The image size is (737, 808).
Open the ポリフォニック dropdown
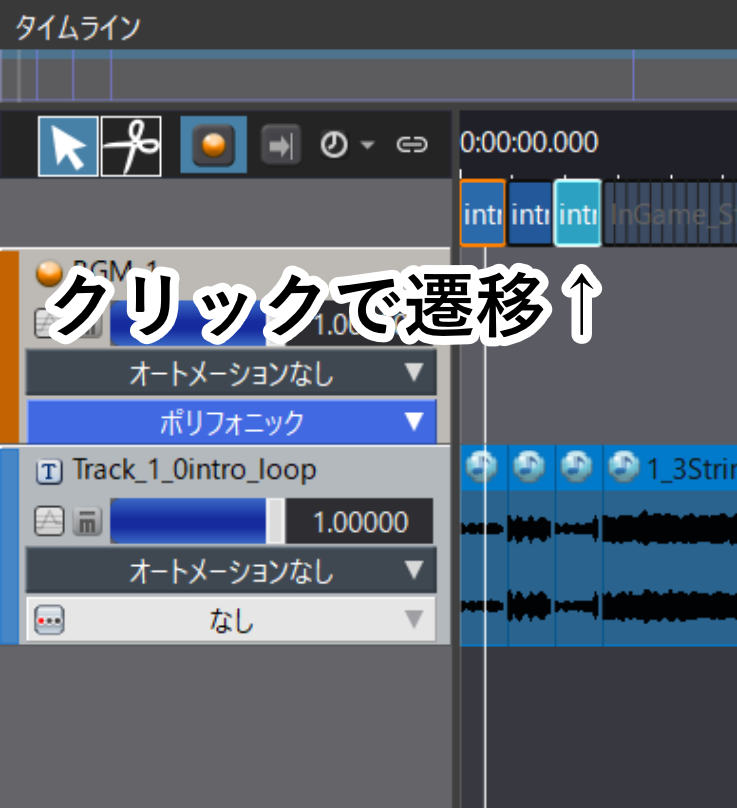pyautogui.click(x=231, y=422)
